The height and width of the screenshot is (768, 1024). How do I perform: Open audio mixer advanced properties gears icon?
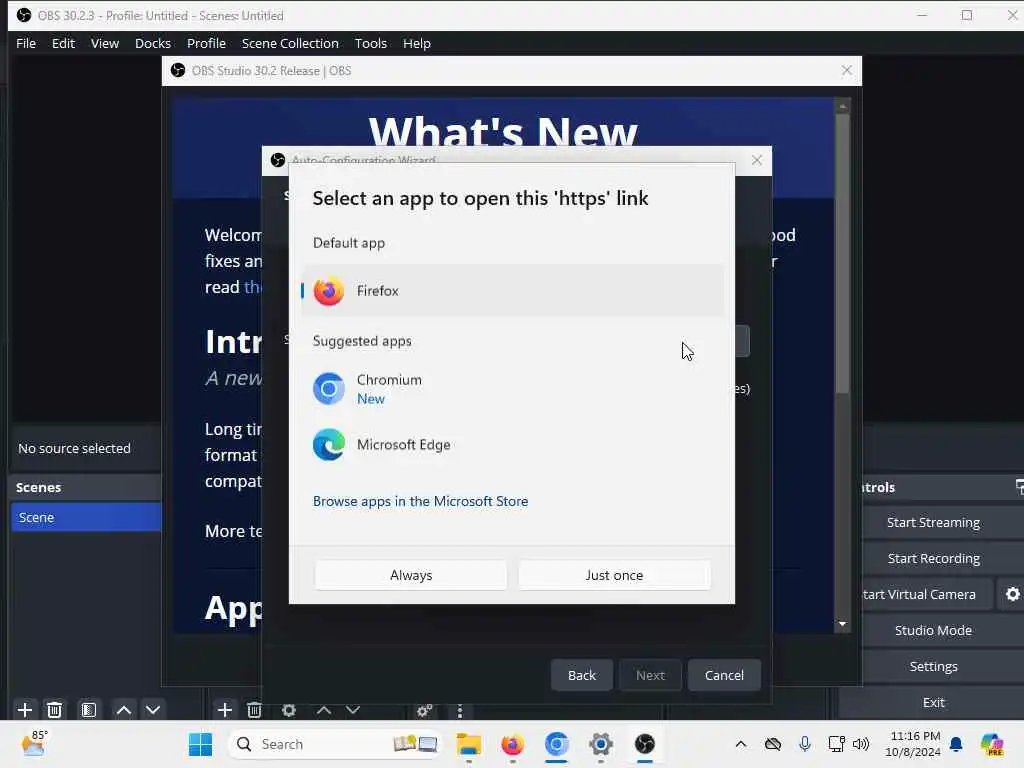pyautogui.click(x=424, y=709)
